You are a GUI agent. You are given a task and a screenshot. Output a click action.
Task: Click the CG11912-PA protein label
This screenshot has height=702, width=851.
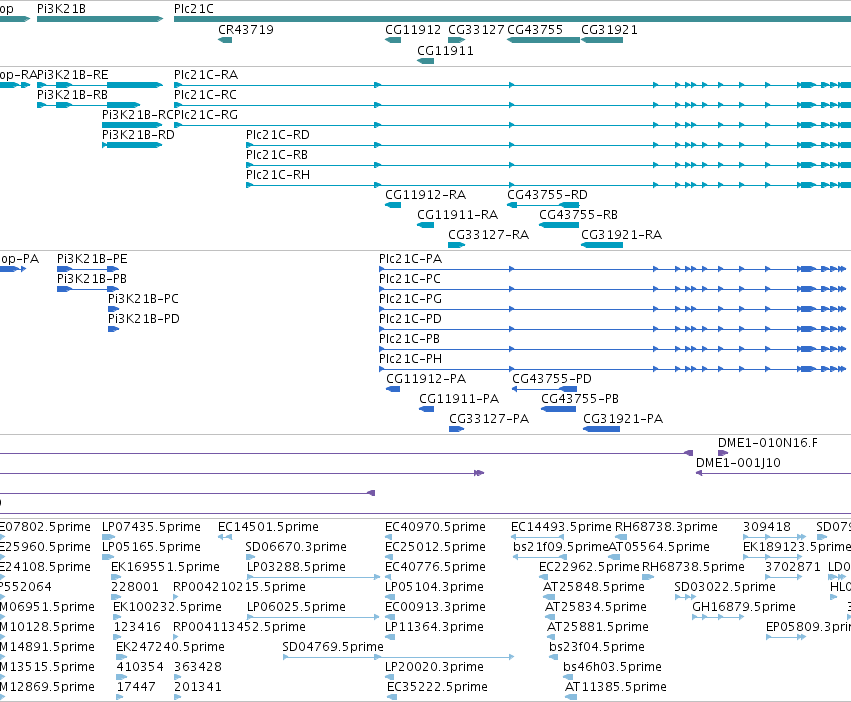click(426, 378)
